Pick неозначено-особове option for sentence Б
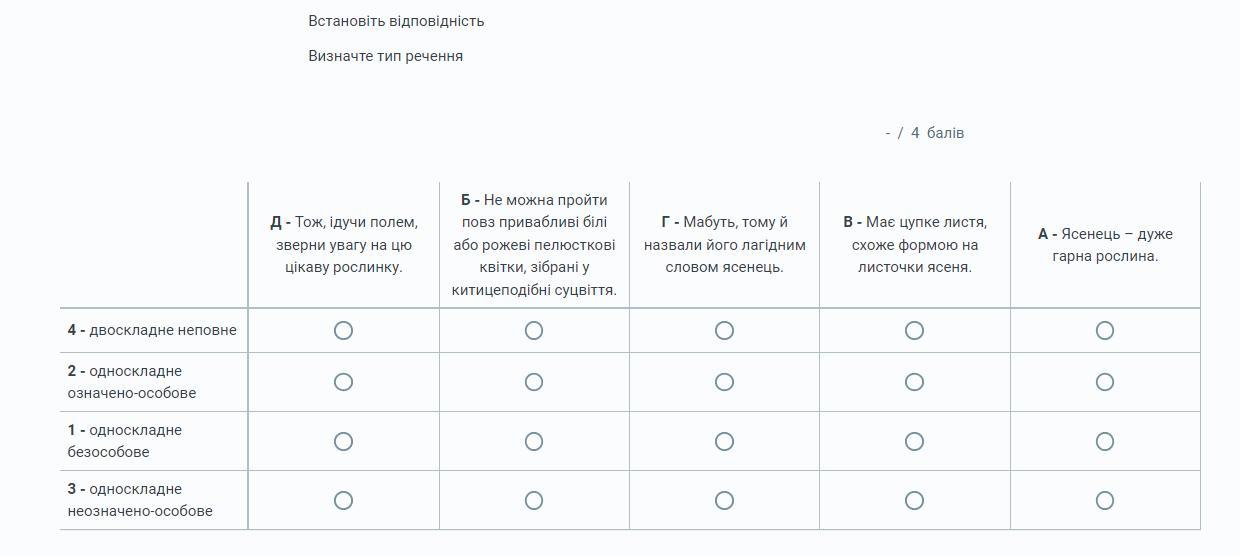 click(534, 500)
